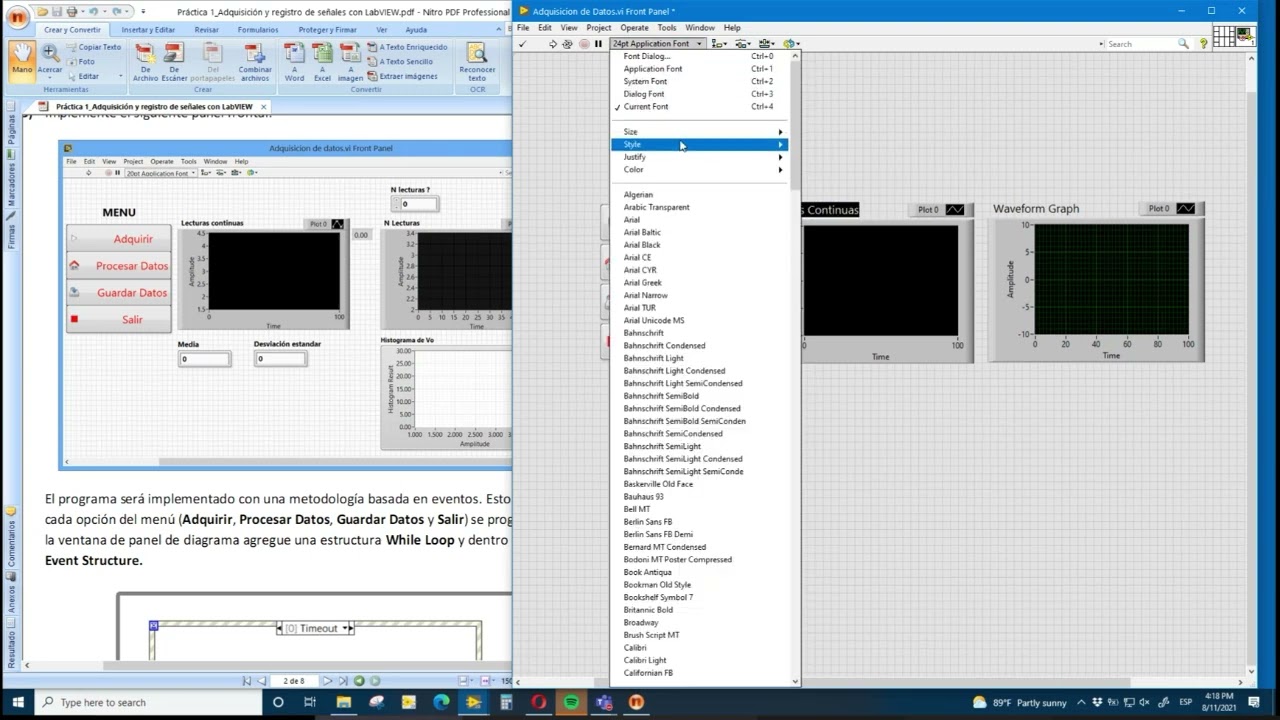Click the Plot 0 legend swatch of Waveform Graph

pyautogui.click(x=1185, y=209)
